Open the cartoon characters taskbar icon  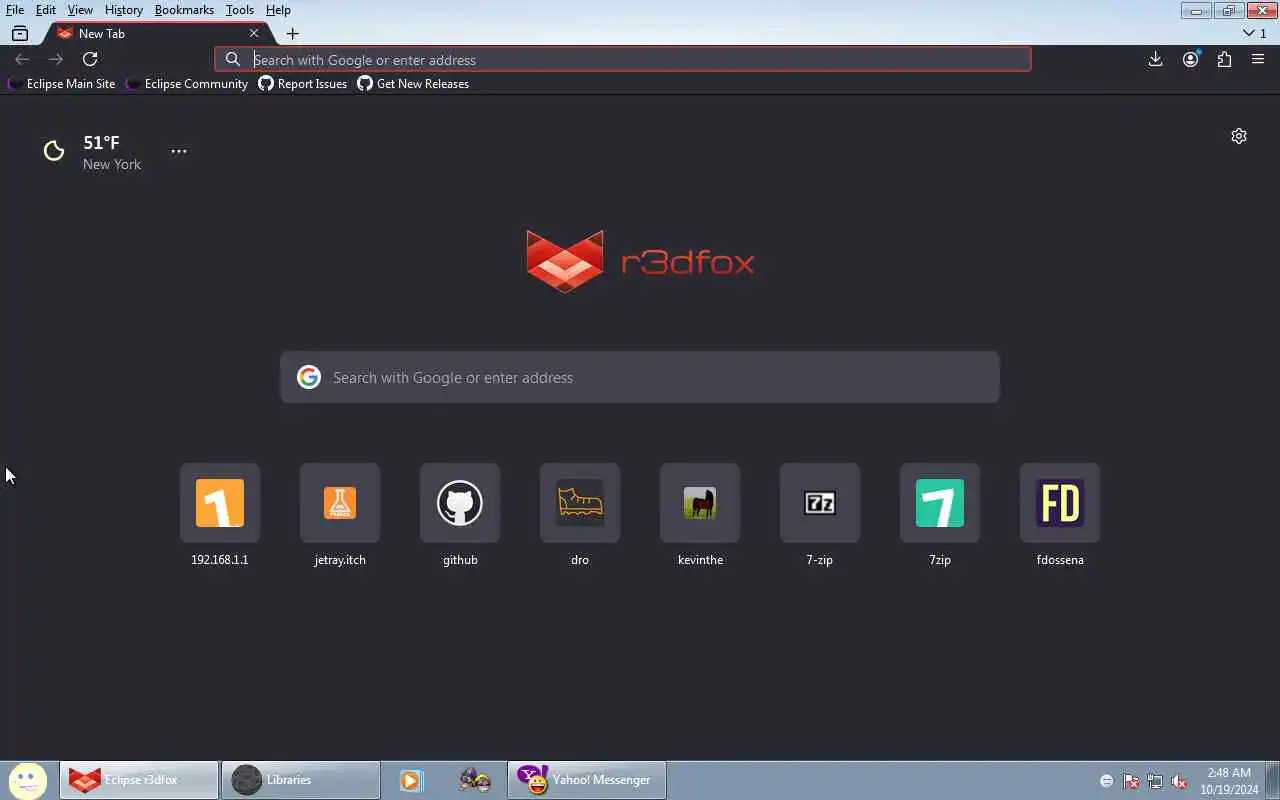pos(475,780)
